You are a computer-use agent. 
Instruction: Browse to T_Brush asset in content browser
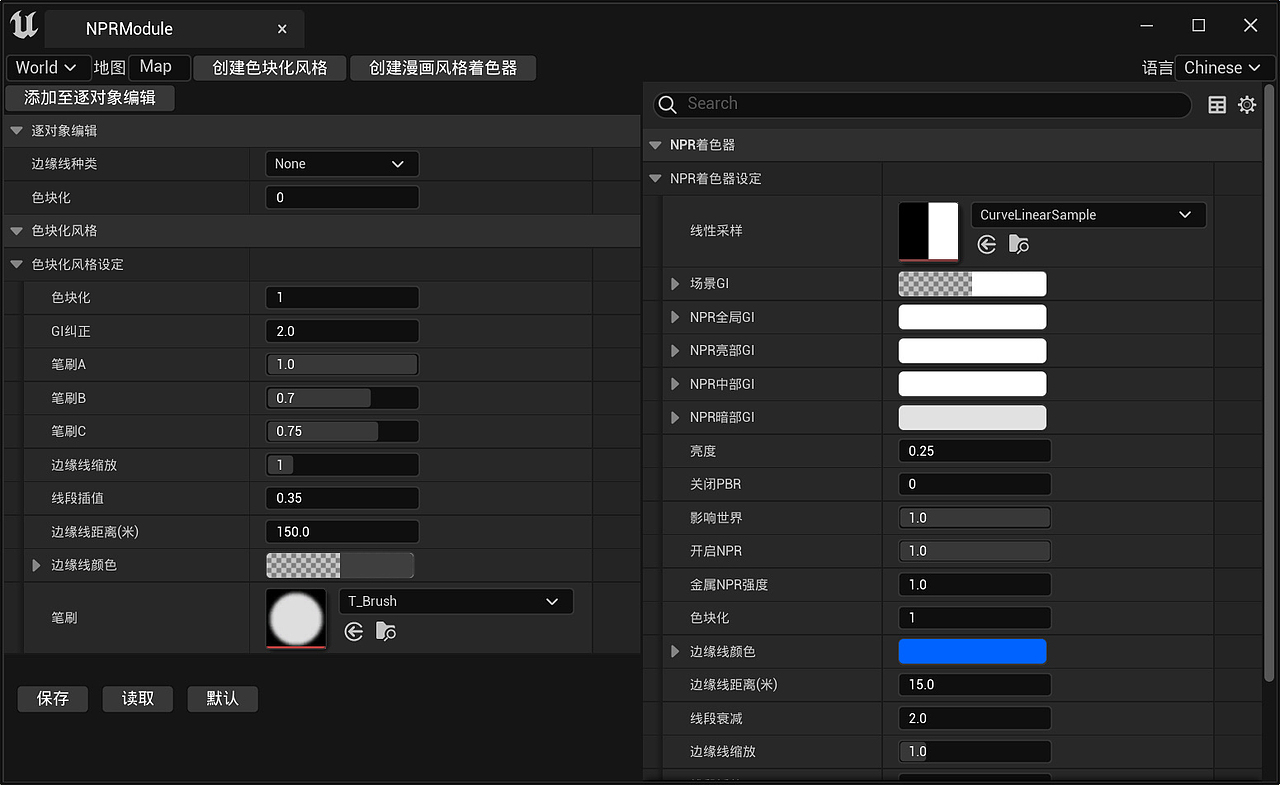click(385, 630)
